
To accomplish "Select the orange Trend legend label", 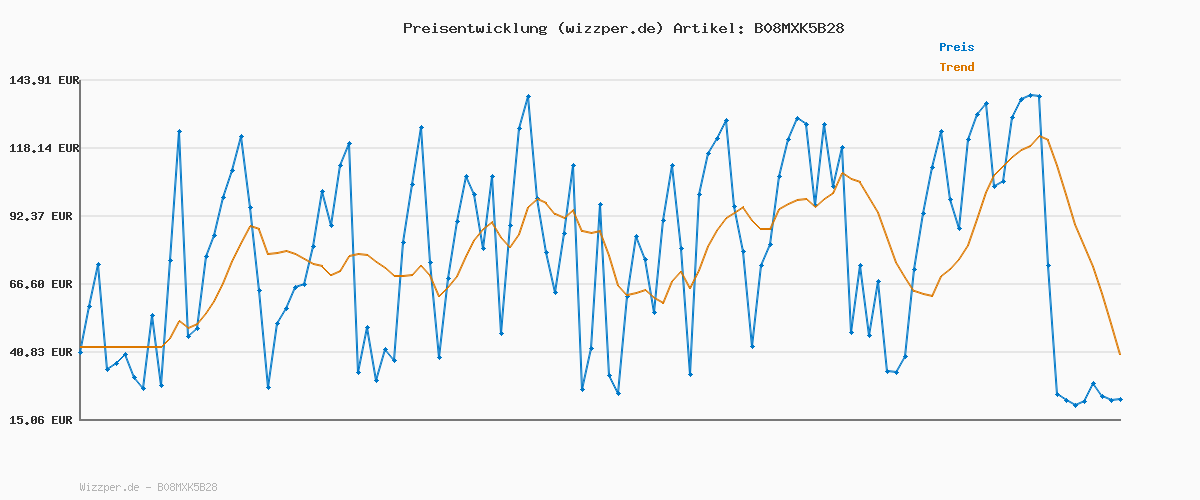I will [x=956, y=68].
